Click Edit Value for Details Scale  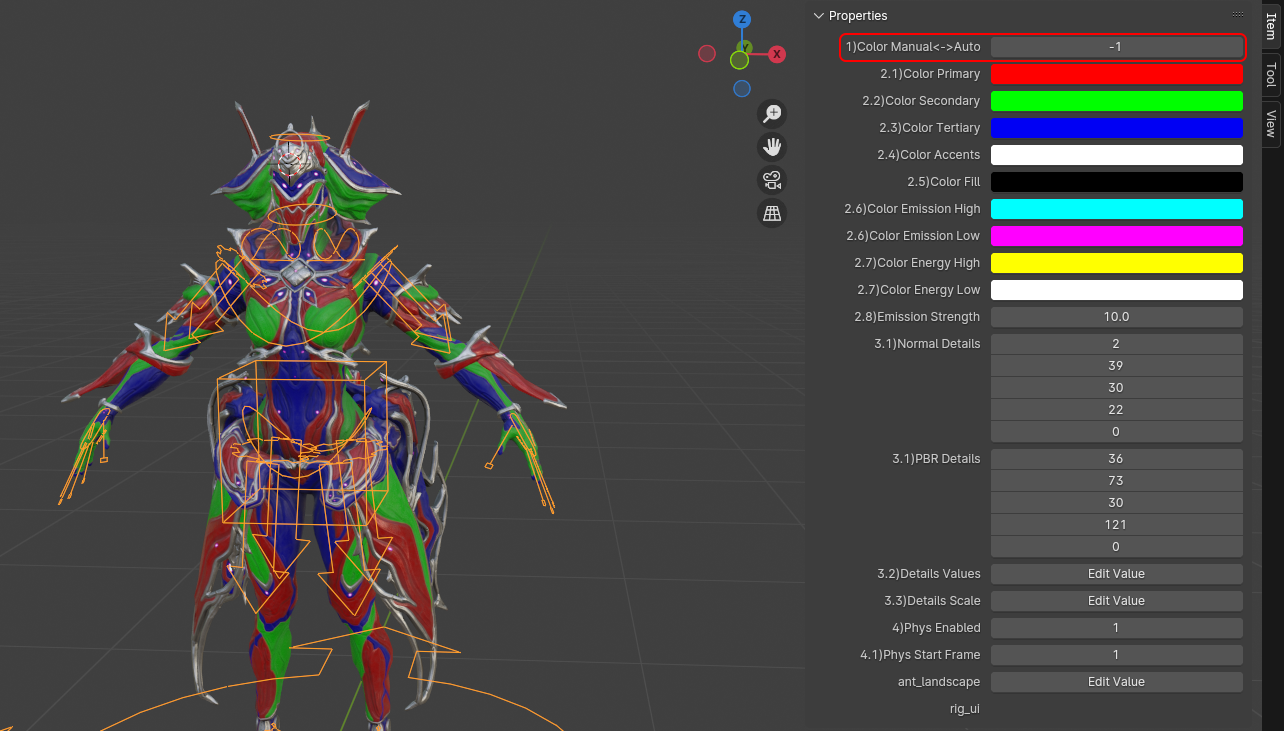click(1116, 601)
